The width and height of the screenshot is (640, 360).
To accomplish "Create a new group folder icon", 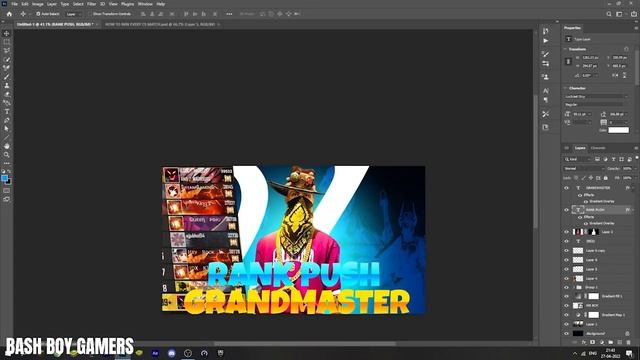I will (611, 342).
